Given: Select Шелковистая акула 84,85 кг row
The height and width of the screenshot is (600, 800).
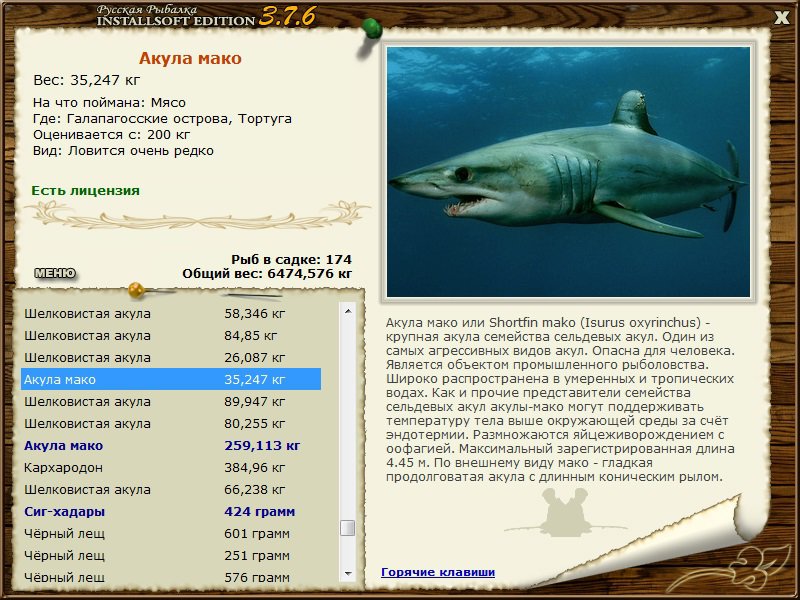Looking at the screenshot, I should (x=171, y=336).
